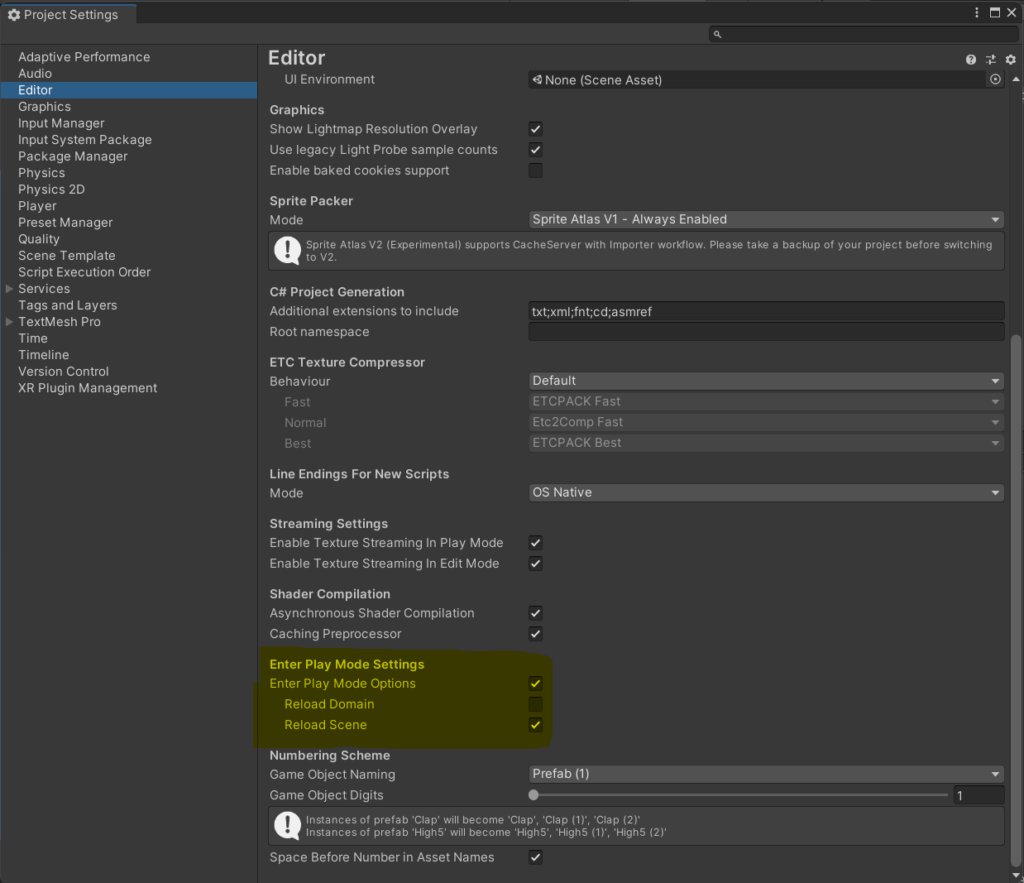Open the Editor settings help icon
1024x883 pixels.
pyautogui.click(x=970, y=59)
